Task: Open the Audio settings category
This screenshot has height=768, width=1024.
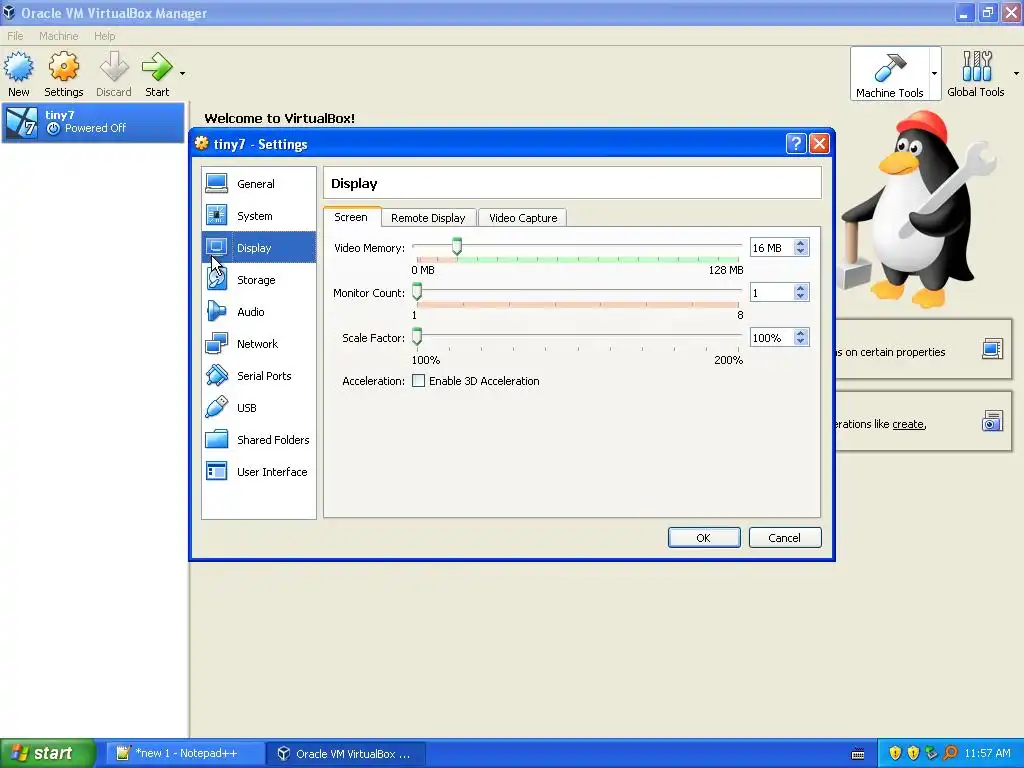Action: tap(259, 312)
